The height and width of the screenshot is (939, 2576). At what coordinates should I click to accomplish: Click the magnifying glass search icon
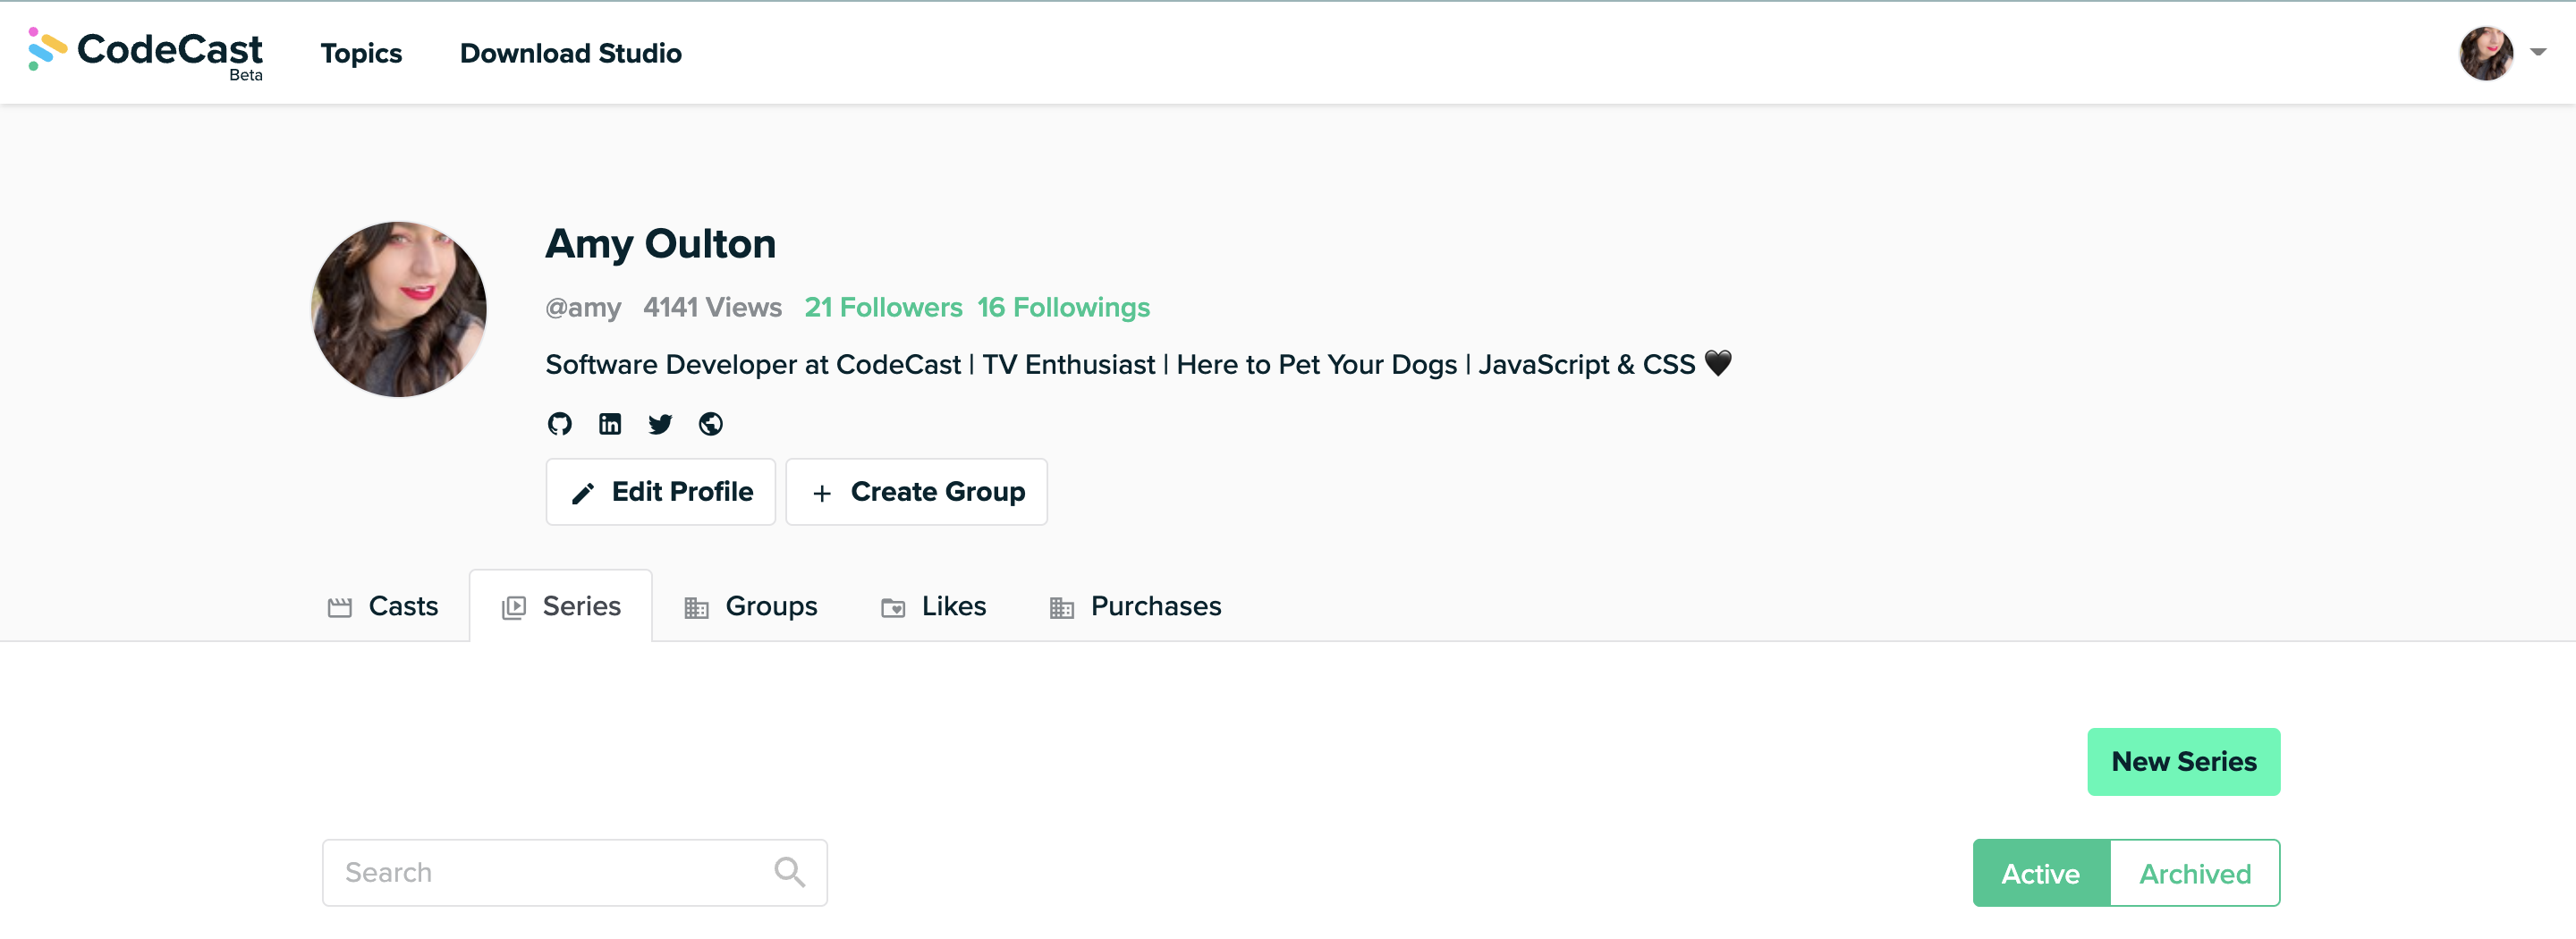coord(789,872)
